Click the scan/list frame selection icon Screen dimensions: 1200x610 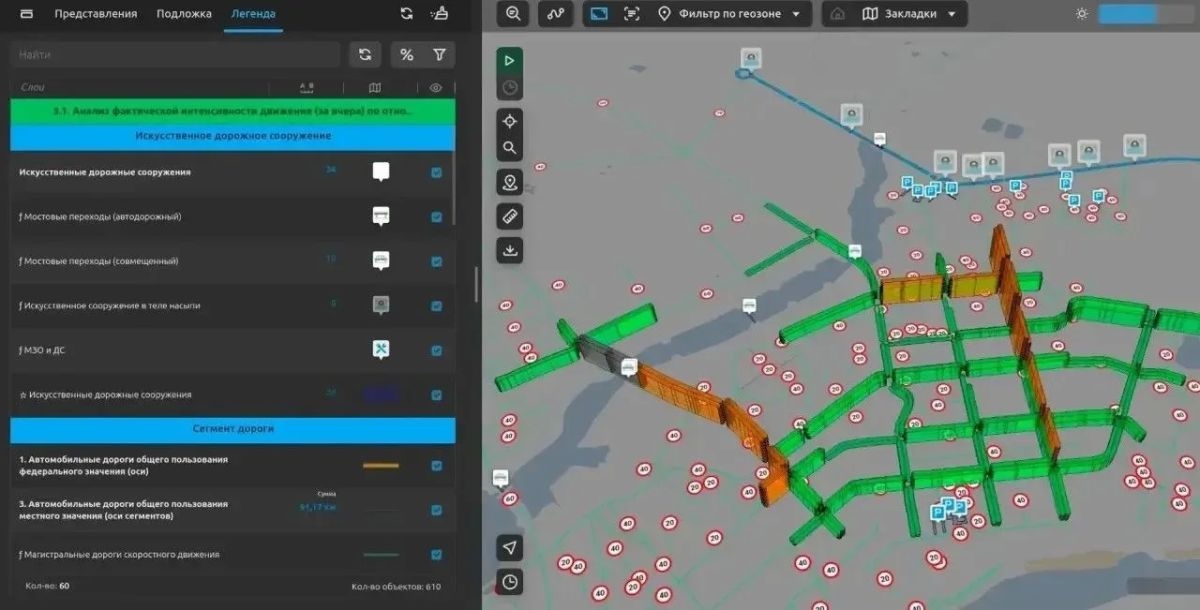point(631,14)
